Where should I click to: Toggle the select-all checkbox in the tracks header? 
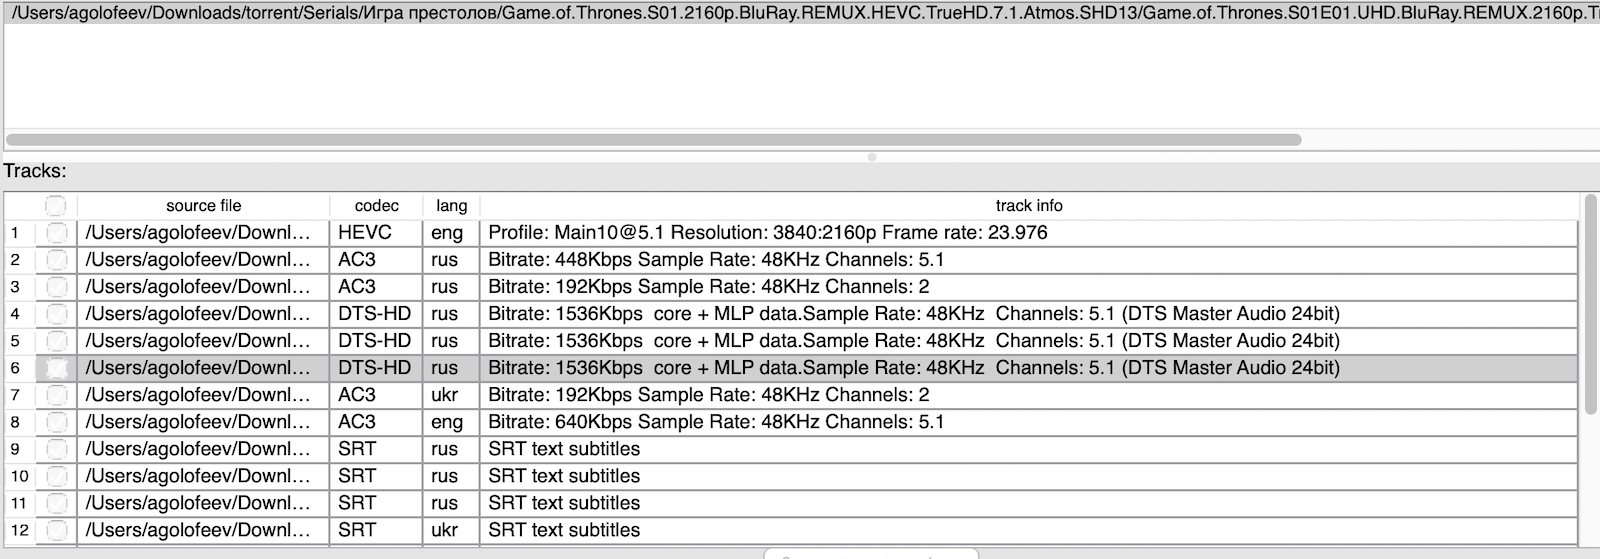pyautogui.click(x=56, y=205)
